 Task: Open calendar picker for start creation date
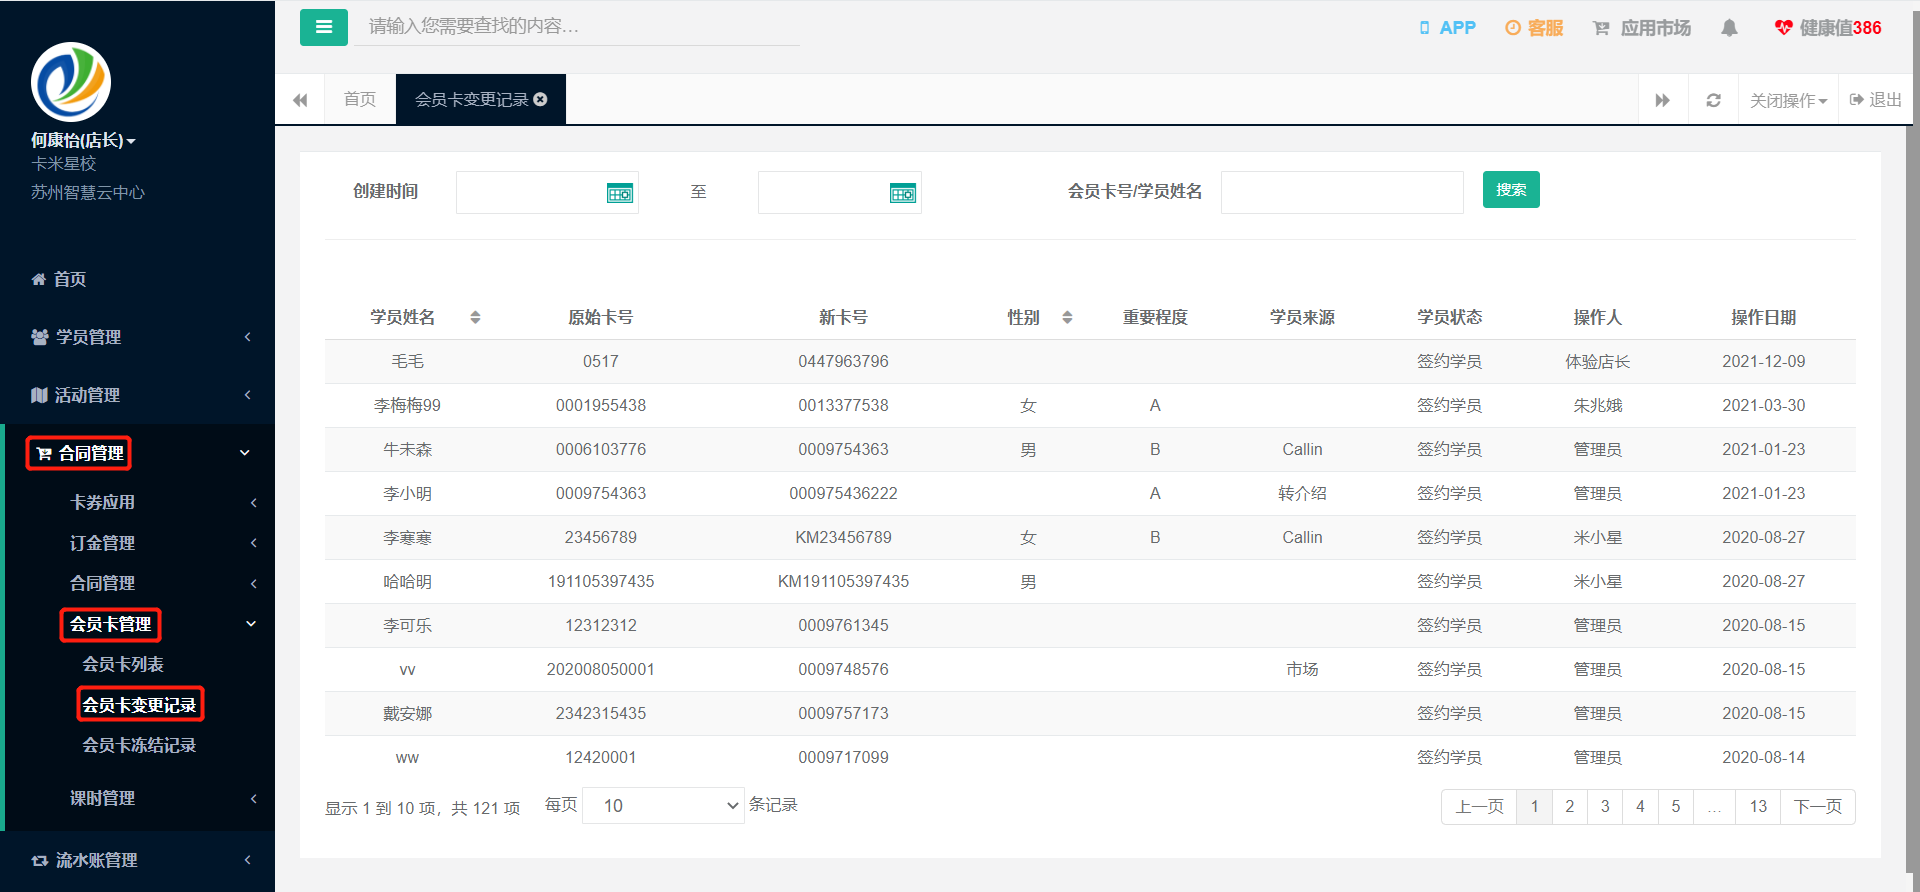(620, 194)
